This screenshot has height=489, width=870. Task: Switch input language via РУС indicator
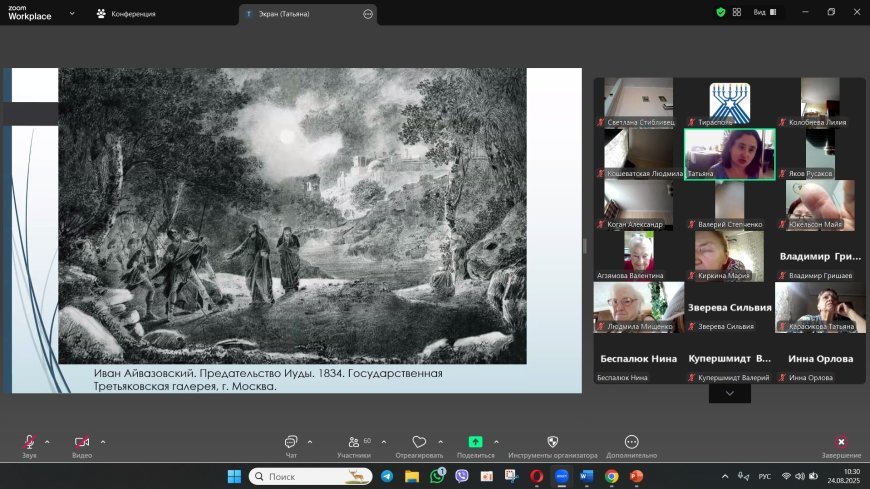point(765,476)
